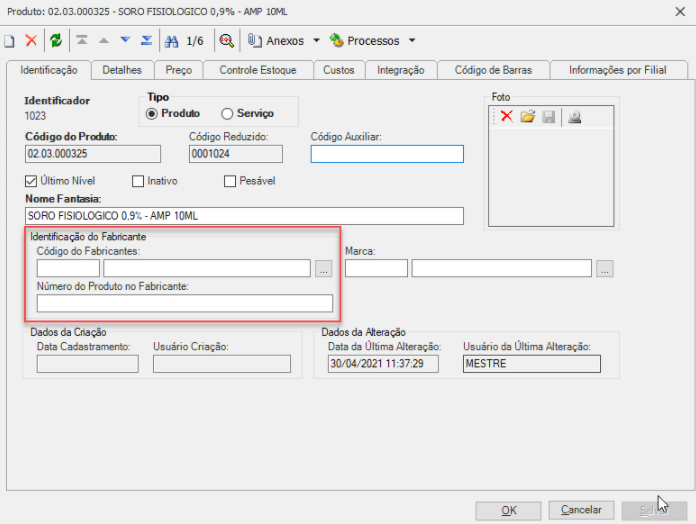
Task: Click the Cancelar button
Action: click(581, 510)
